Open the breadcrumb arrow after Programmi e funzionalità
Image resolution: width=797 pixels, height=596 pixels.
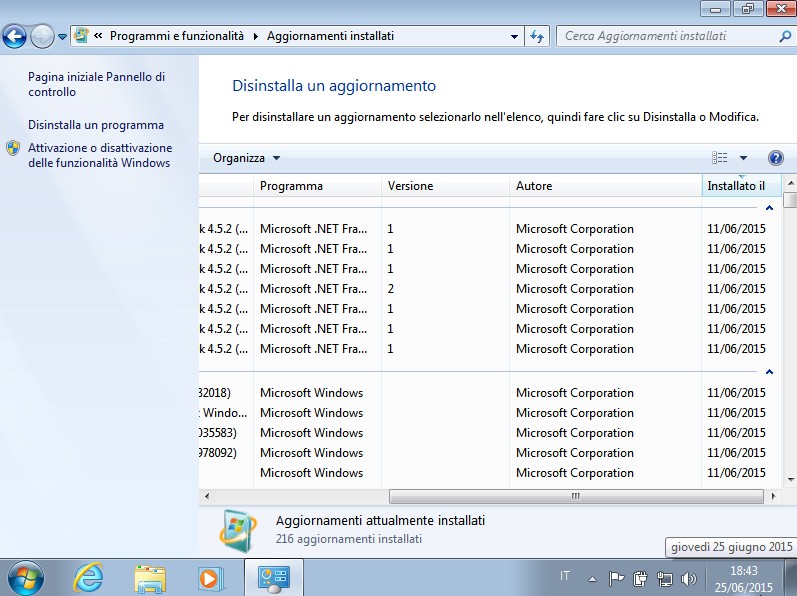tap(256, 36)
